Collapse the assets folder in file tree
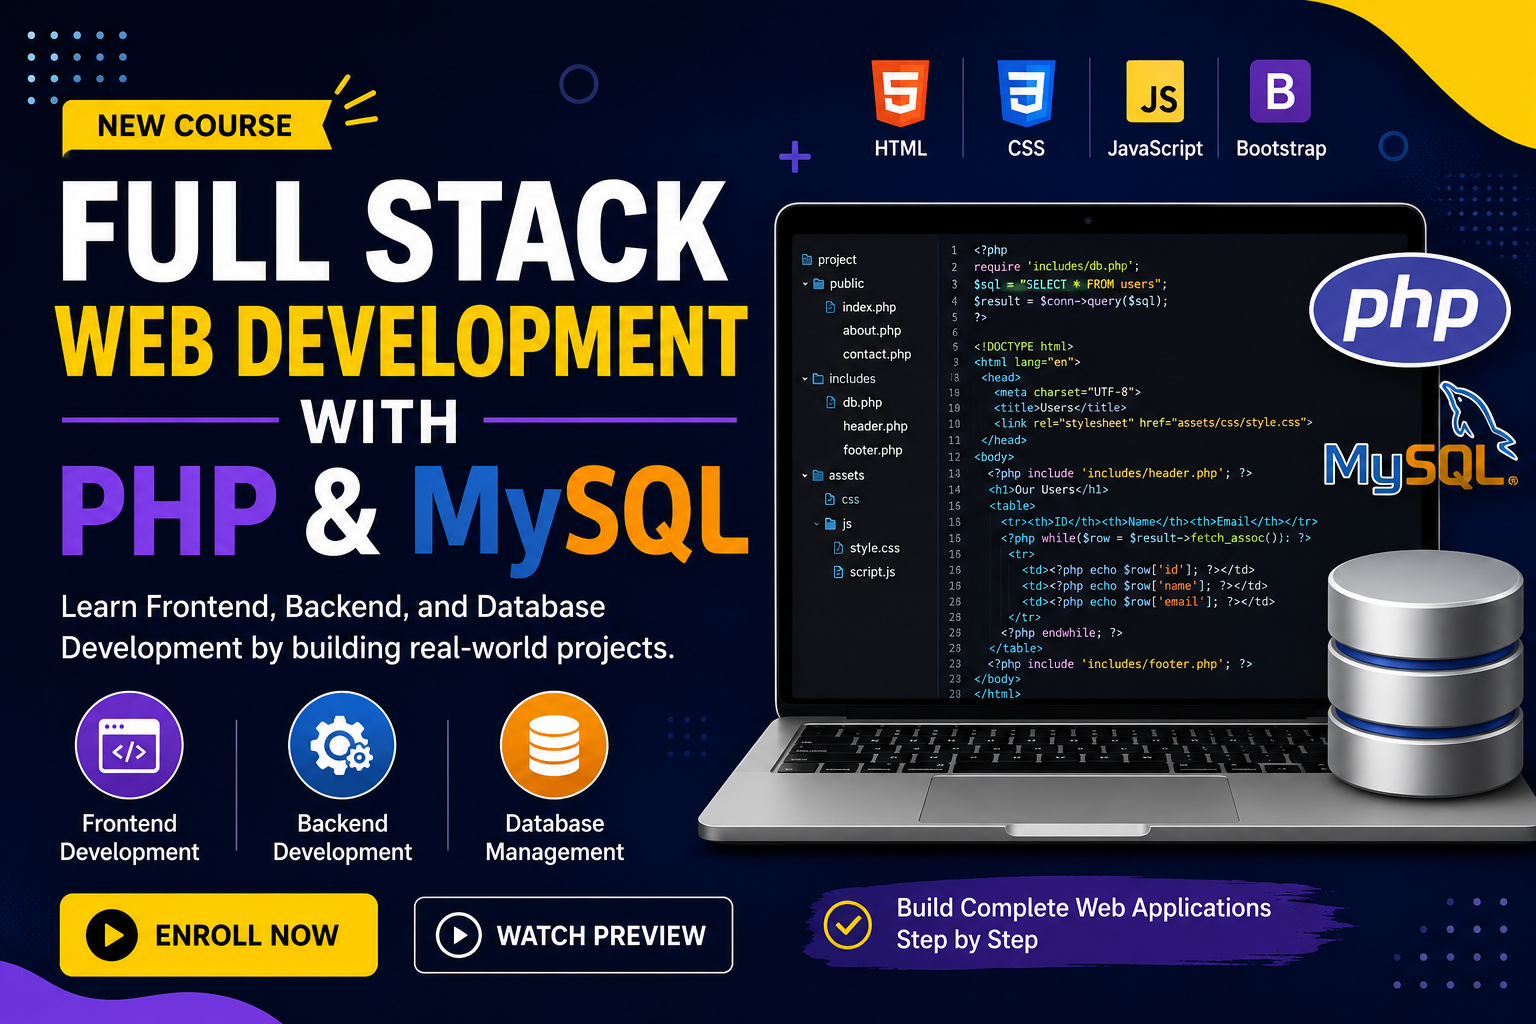 (x=805, y=476)
